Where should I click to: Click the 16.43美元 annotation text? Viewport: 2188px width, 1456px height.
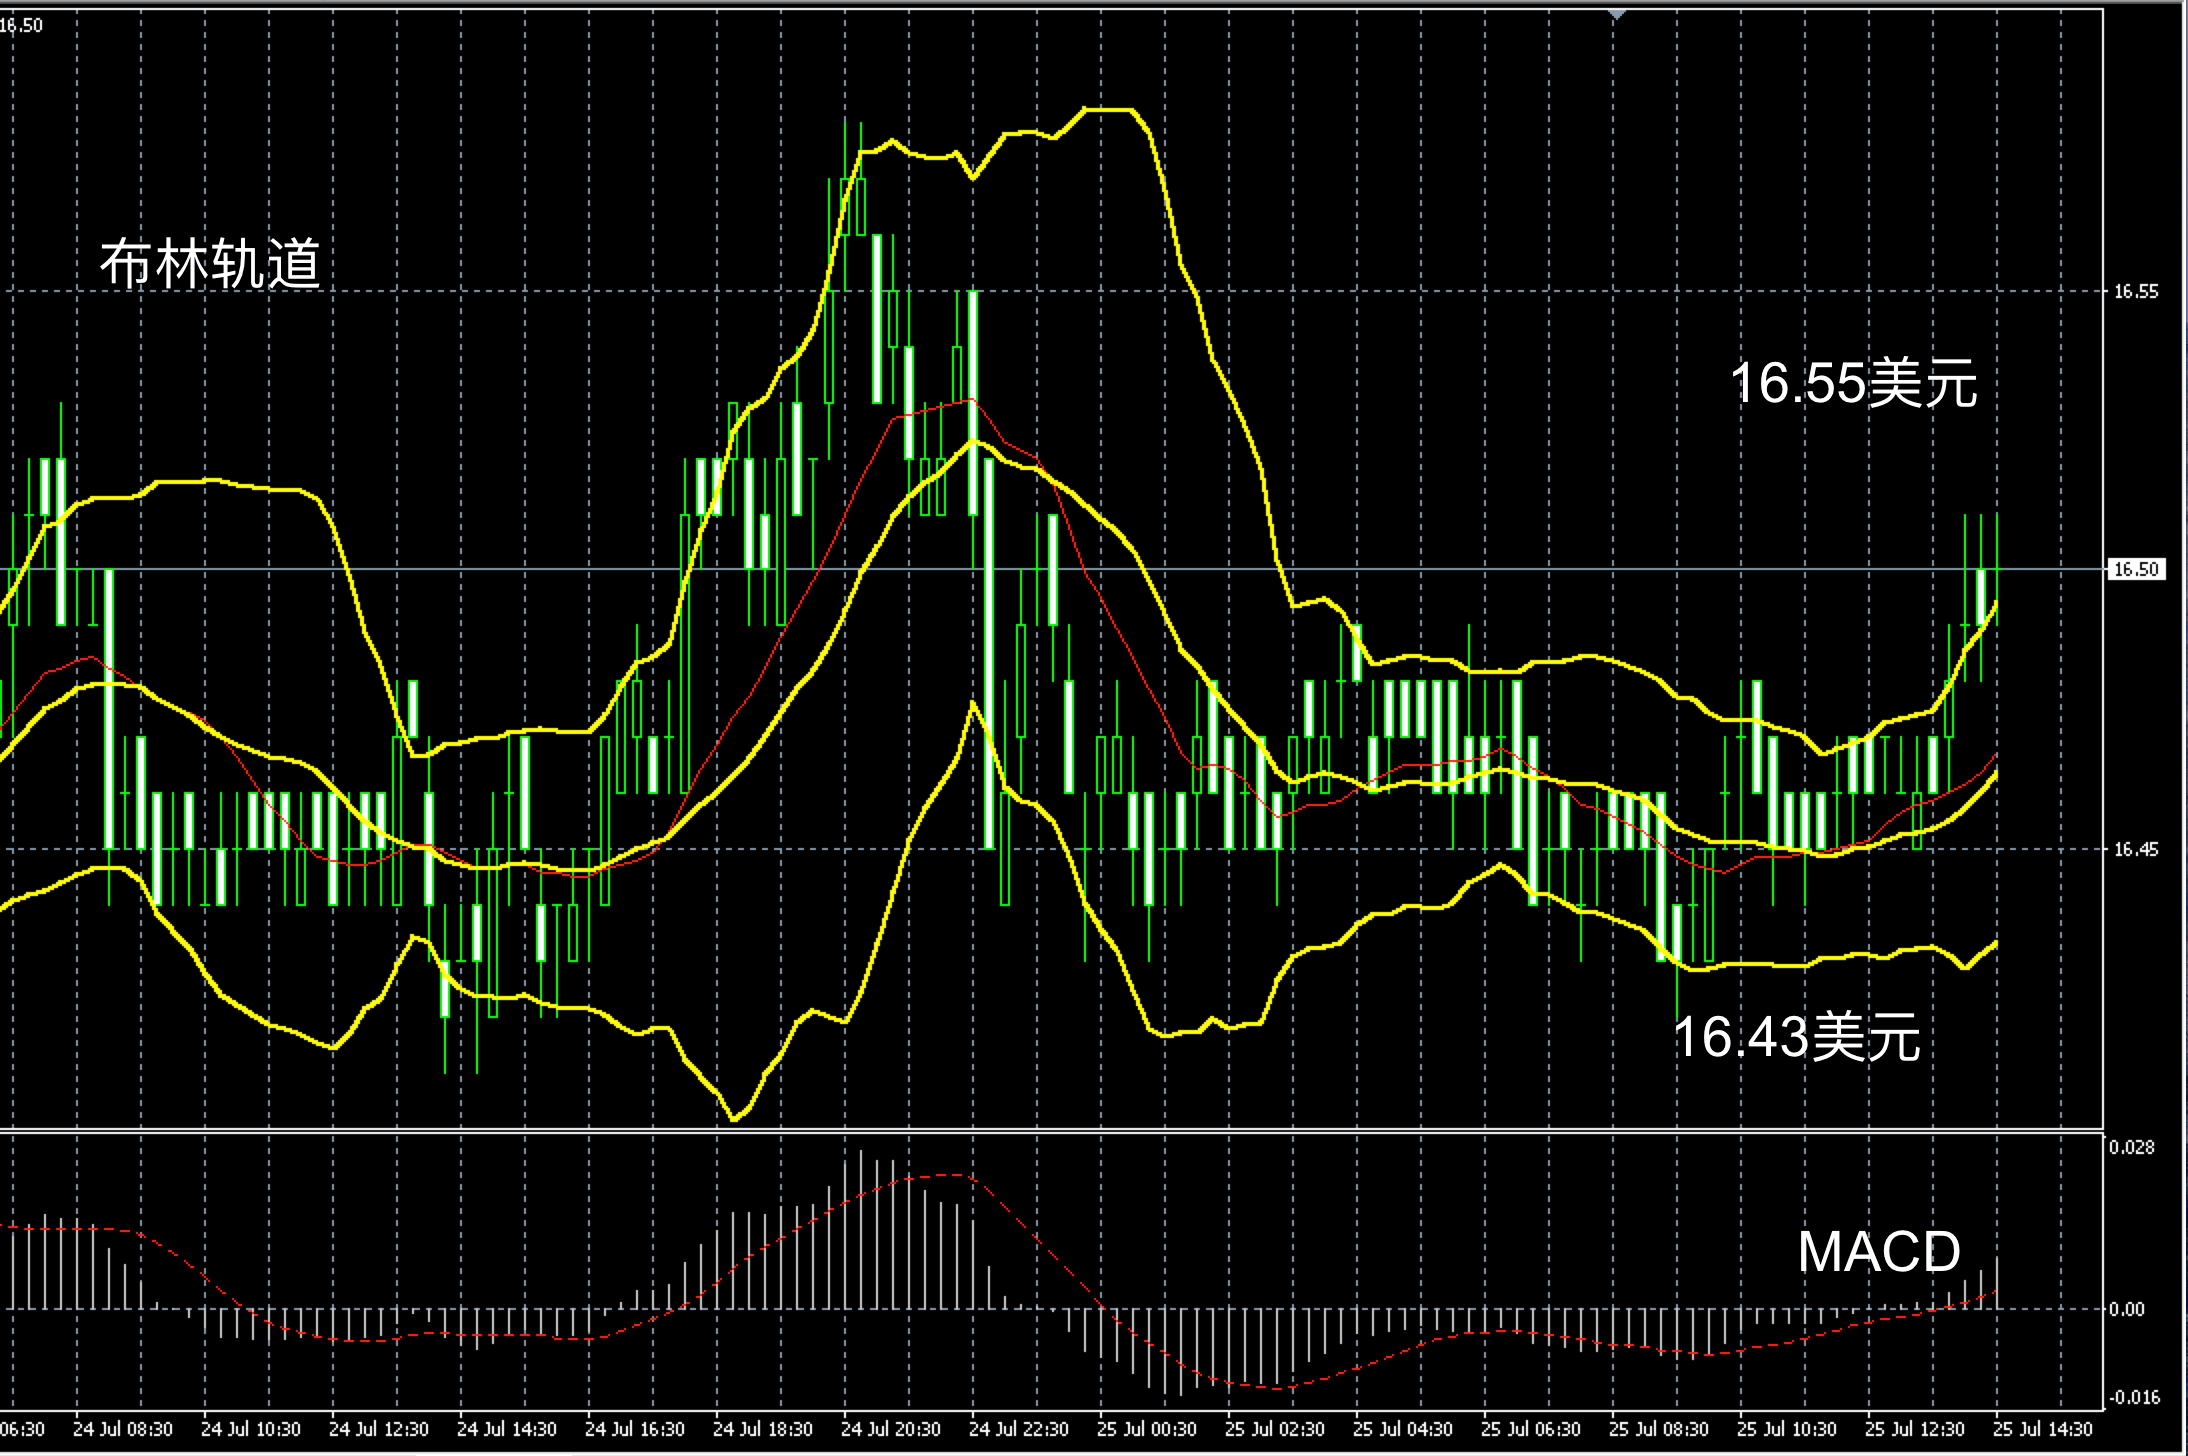click(x=1796, y=1036)
